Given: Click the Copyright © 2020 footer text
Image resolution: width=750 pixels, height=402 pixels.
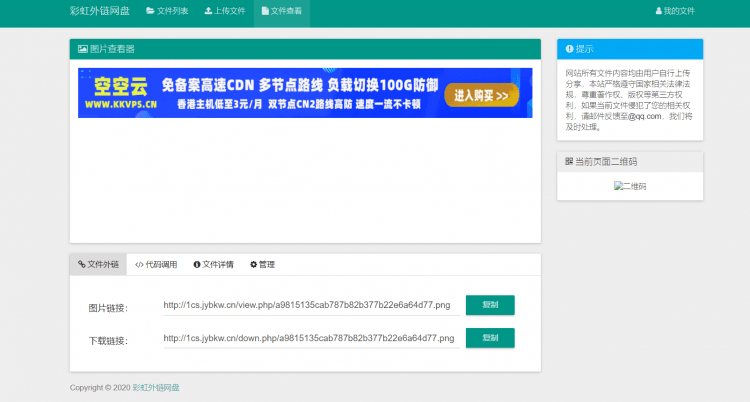Looking at the screenshot, I should coord(100,388).
